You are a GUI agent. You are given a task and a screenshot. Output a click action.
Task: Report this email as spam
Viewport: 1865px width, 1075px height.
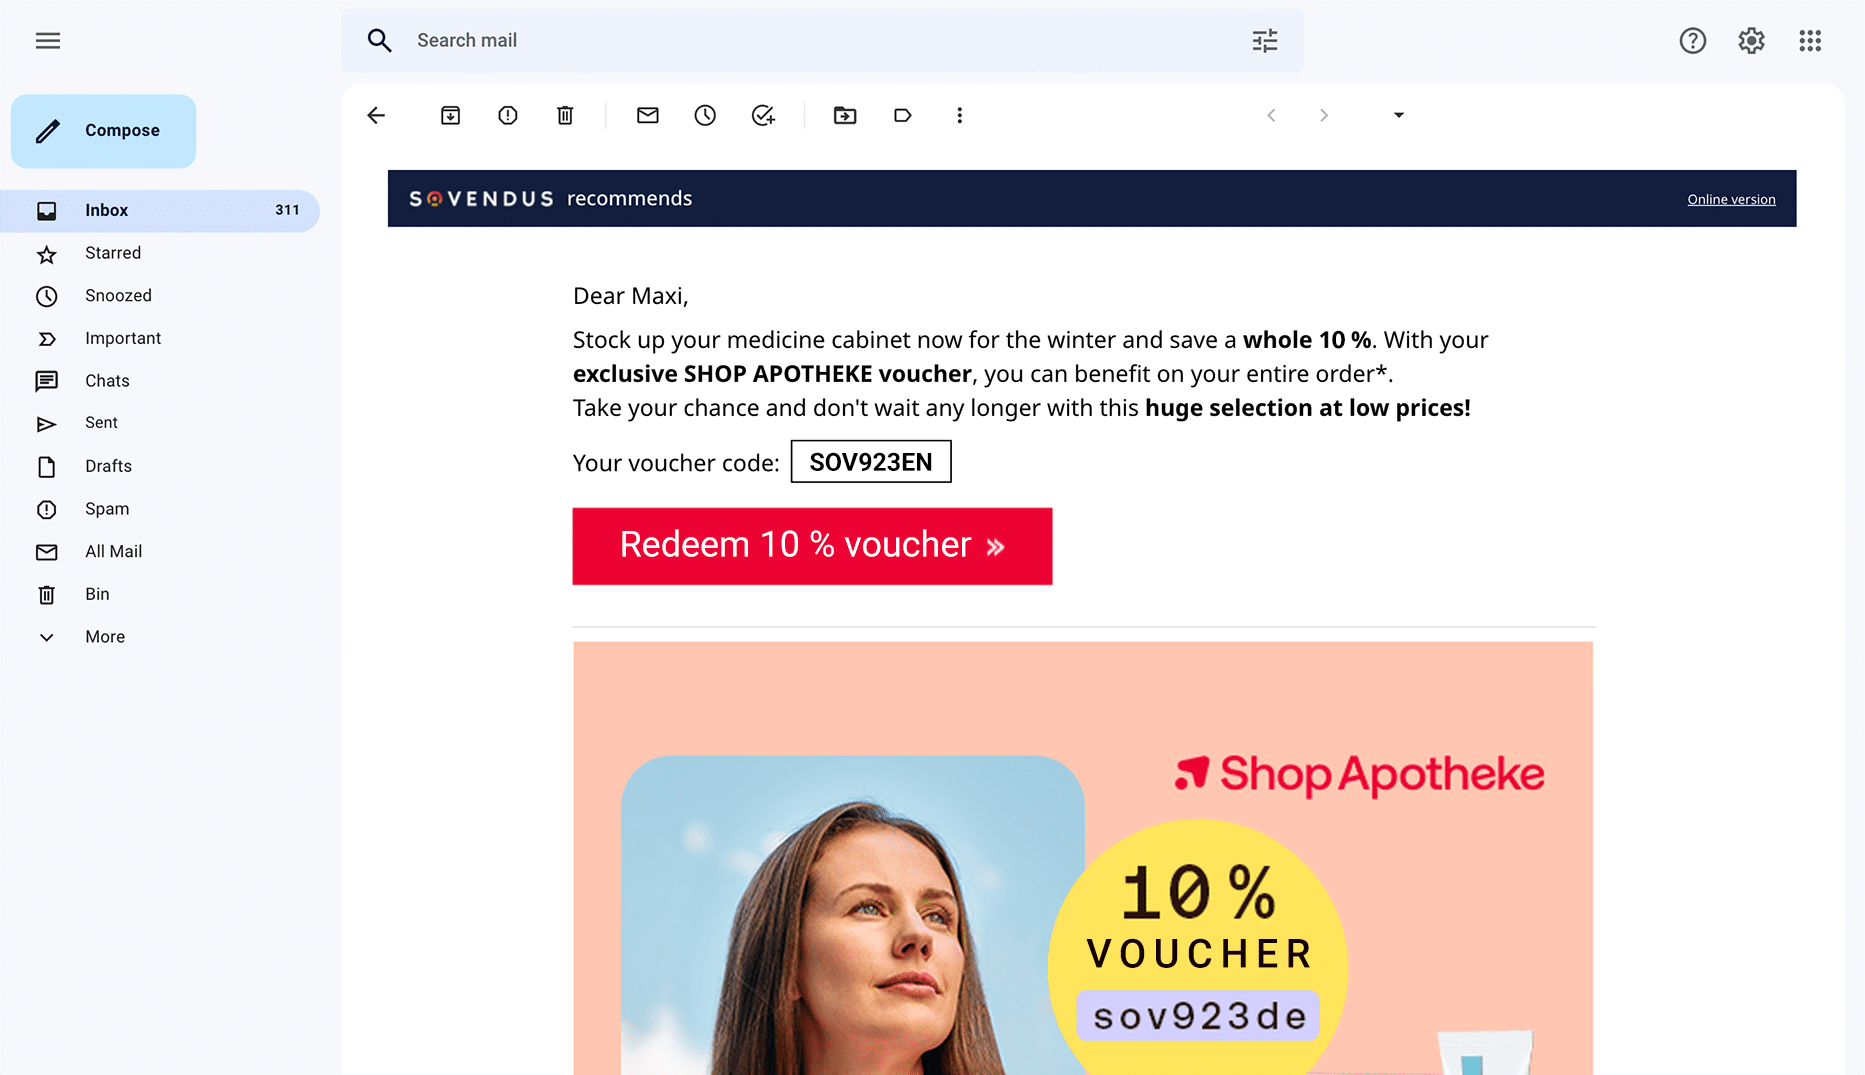tap(508, 116)
